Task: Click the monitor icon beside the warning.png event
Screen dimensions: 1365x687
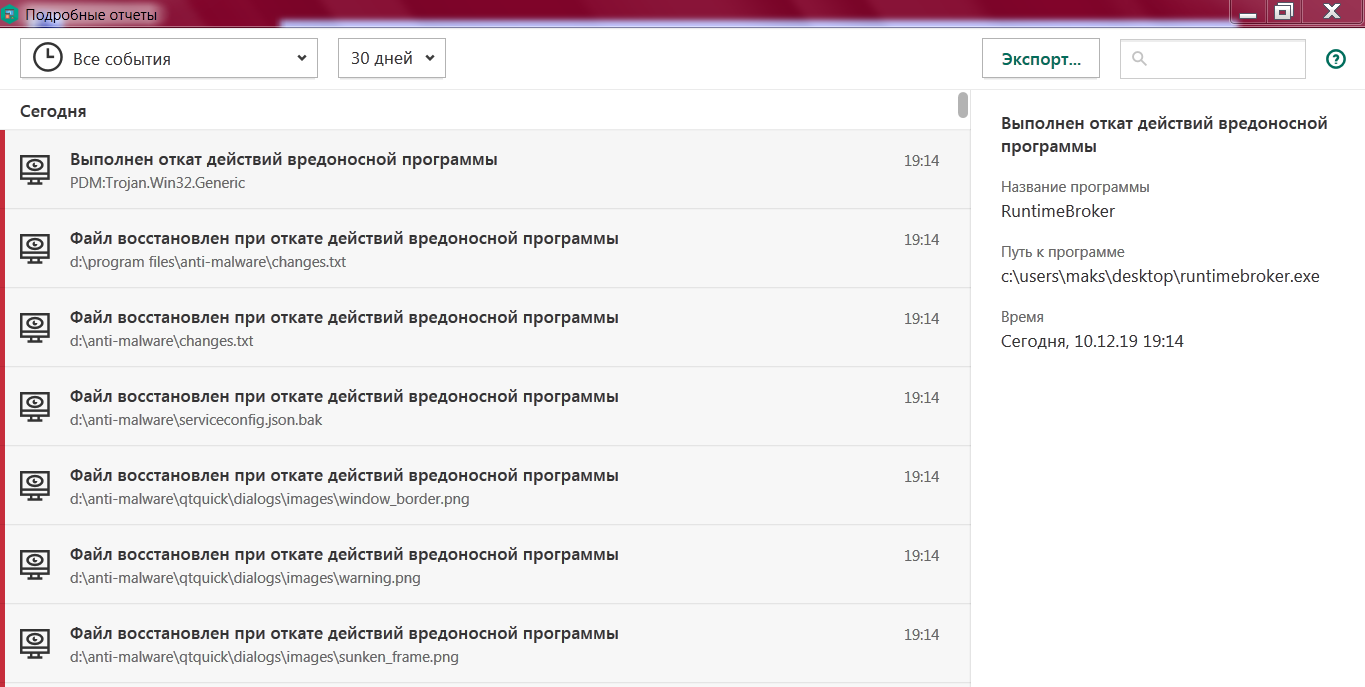Action: pos(35,564)
